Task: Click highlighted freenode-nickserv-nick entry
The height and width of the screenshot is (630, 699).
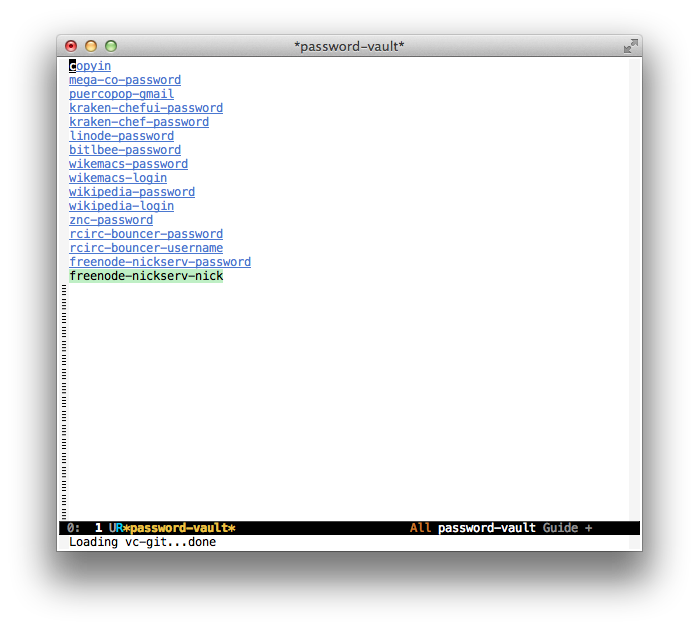Action: tap(146, 276)
